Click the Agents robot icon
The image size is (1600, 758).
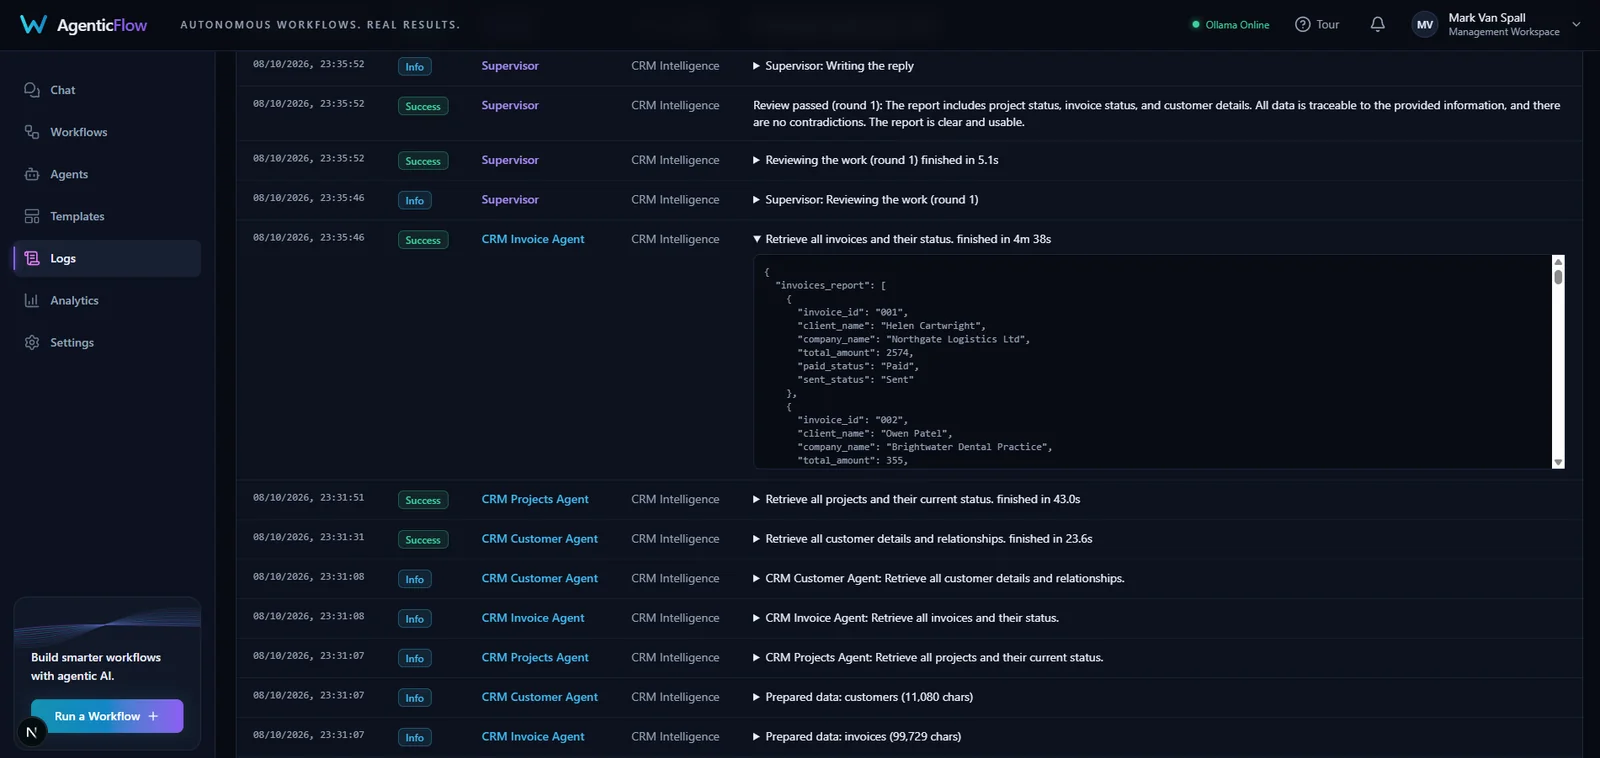[32, 174]
